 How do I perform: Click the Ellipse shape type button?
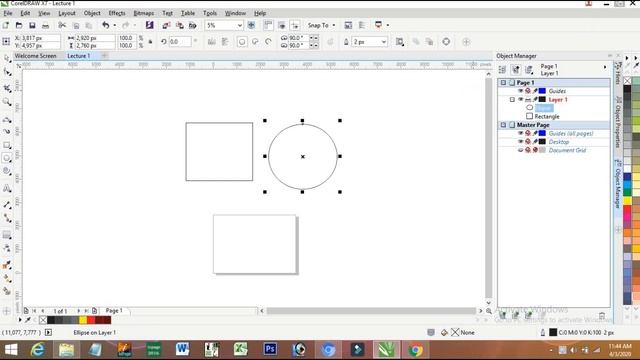[242, 42]
